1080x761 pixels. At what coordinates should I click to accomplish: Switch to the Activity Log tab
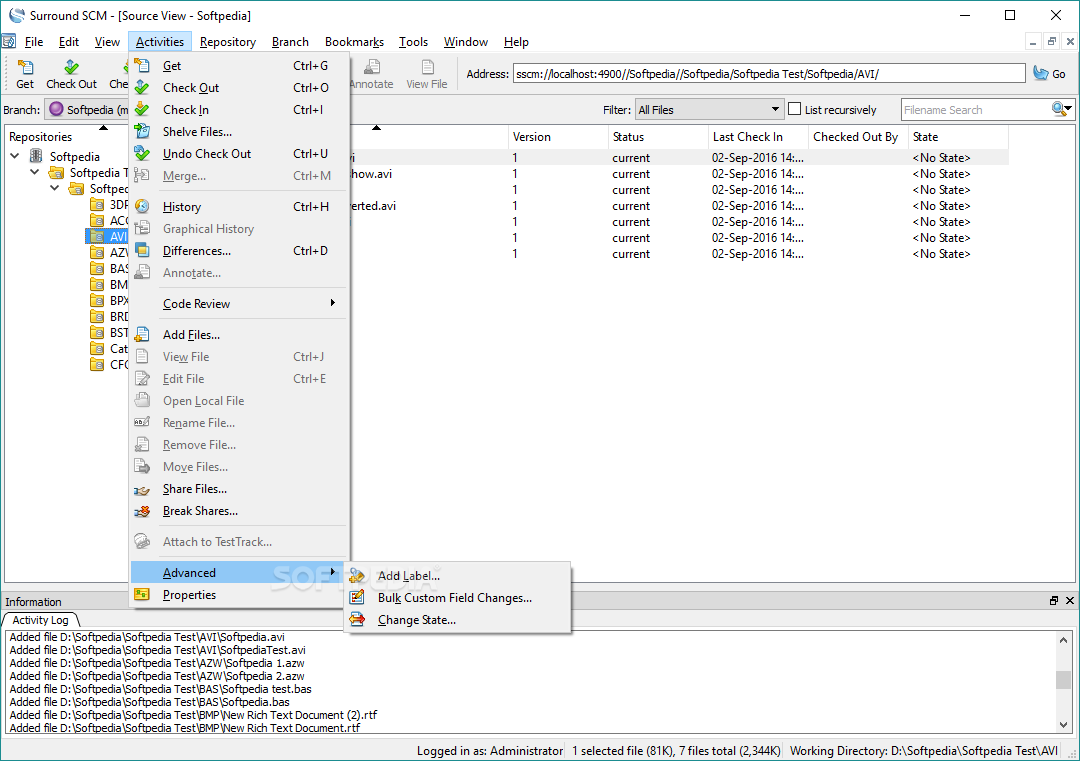pyautogui.click(x=41, y=620)
